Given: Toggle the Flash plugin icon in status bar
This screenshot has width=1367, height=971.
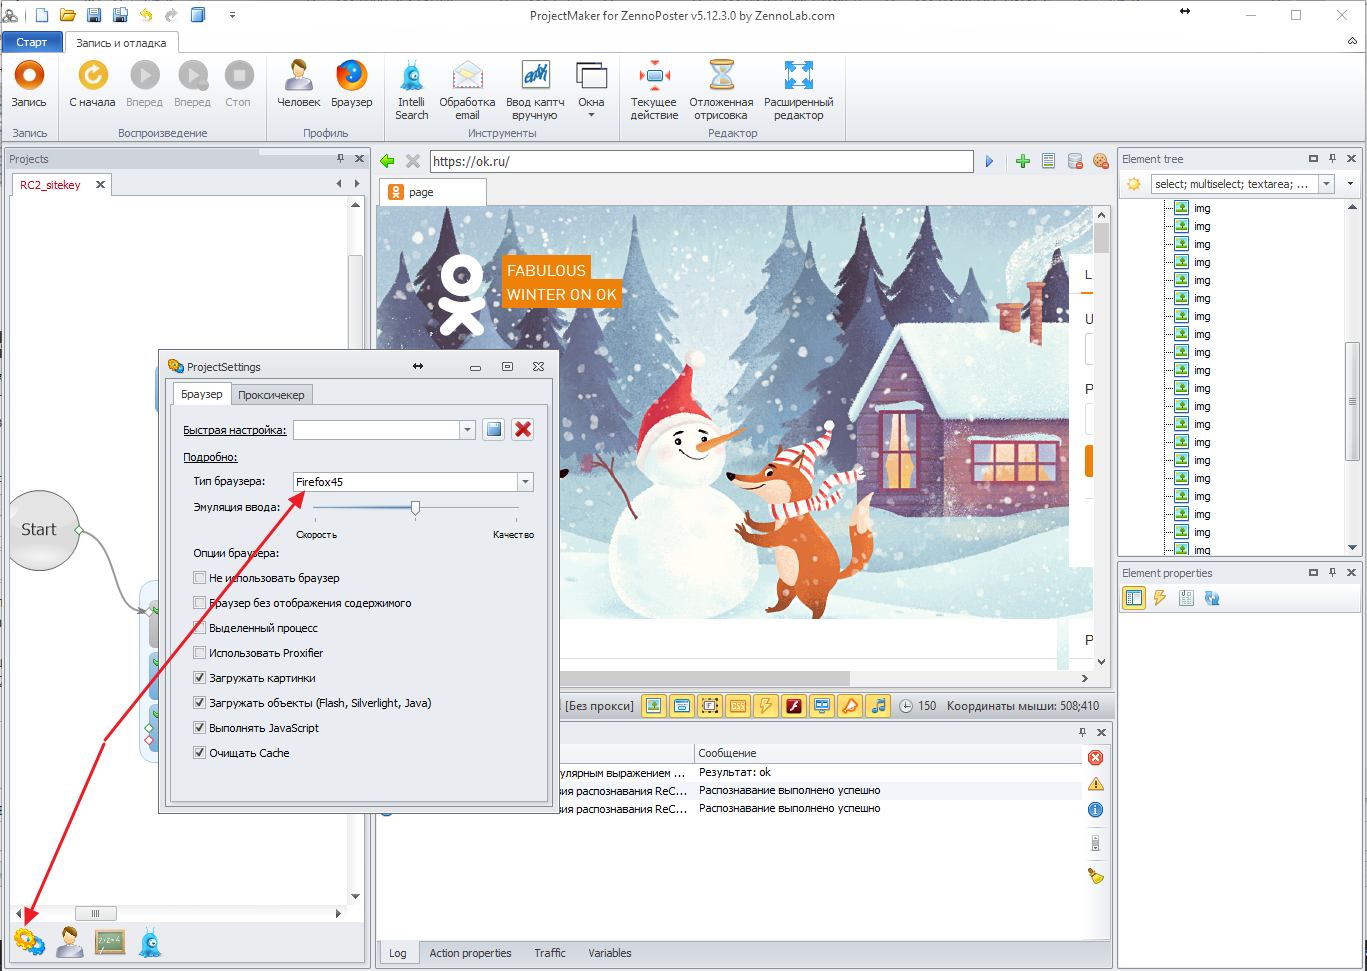Looking at the screenshot, I should (x=794, y=706).
